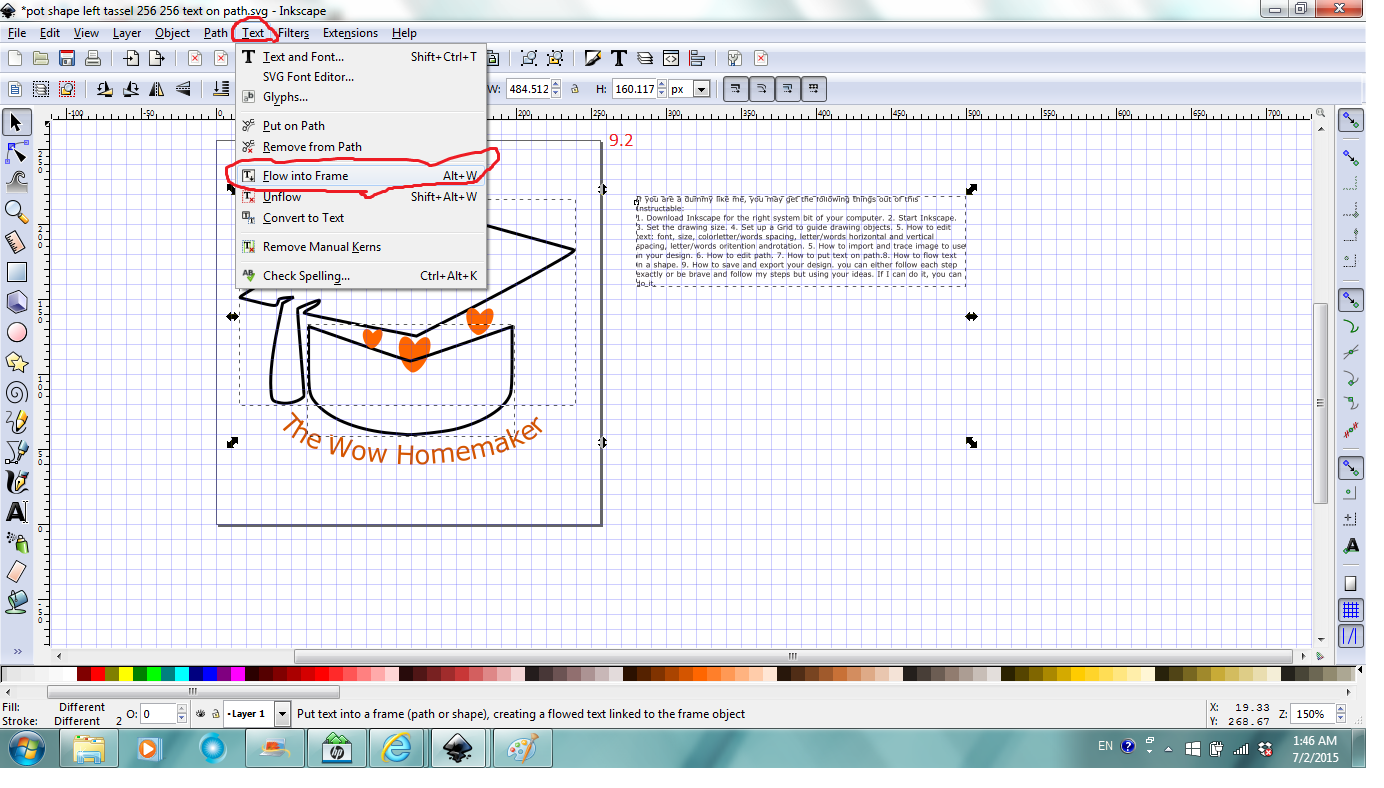Click the Open file folder icon
This screenshot has width=1384, height=788.
(41, 58)
